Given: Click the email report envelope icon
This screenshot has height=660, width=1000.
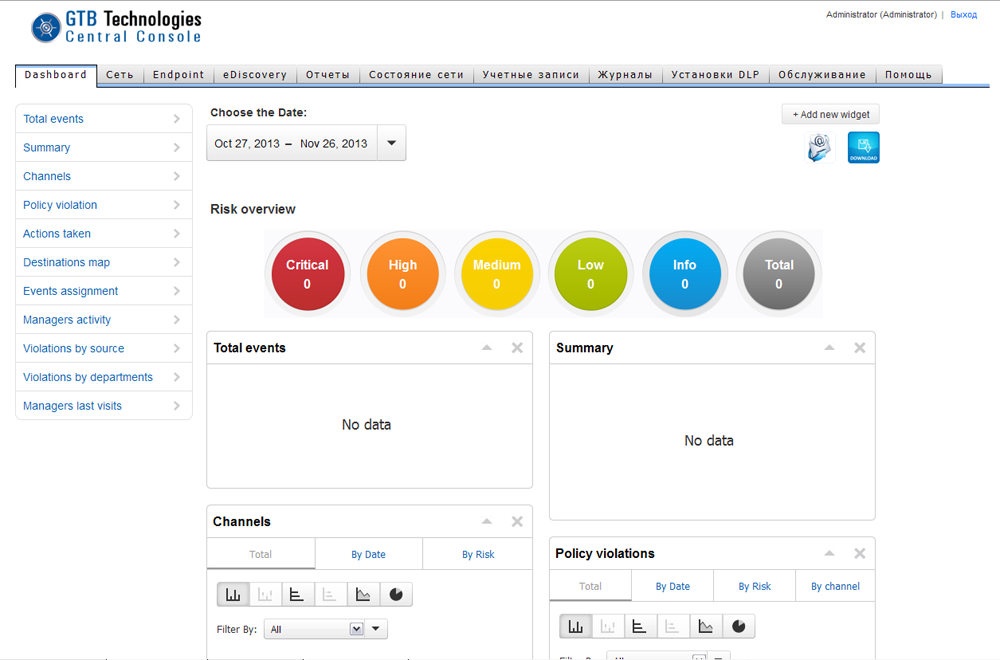Looking at the screenshot, I should 819,147.
